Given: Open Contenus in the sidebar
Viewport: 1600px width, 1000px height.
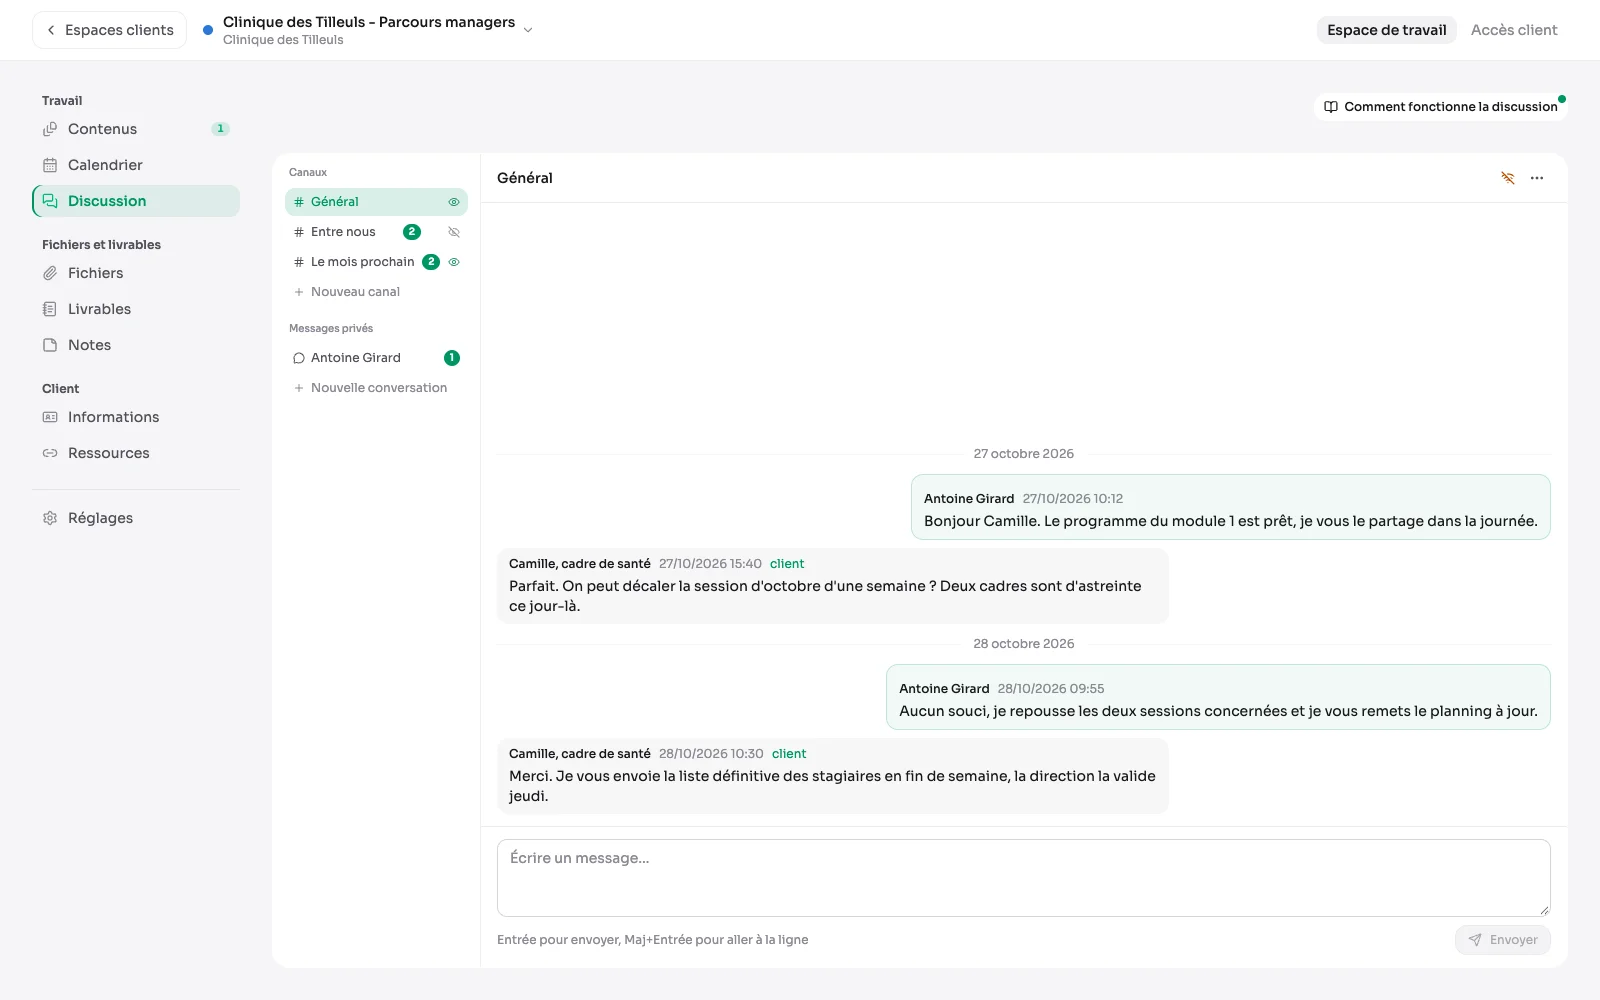Looking at the screenshot, I should click(x=136, y=129).
